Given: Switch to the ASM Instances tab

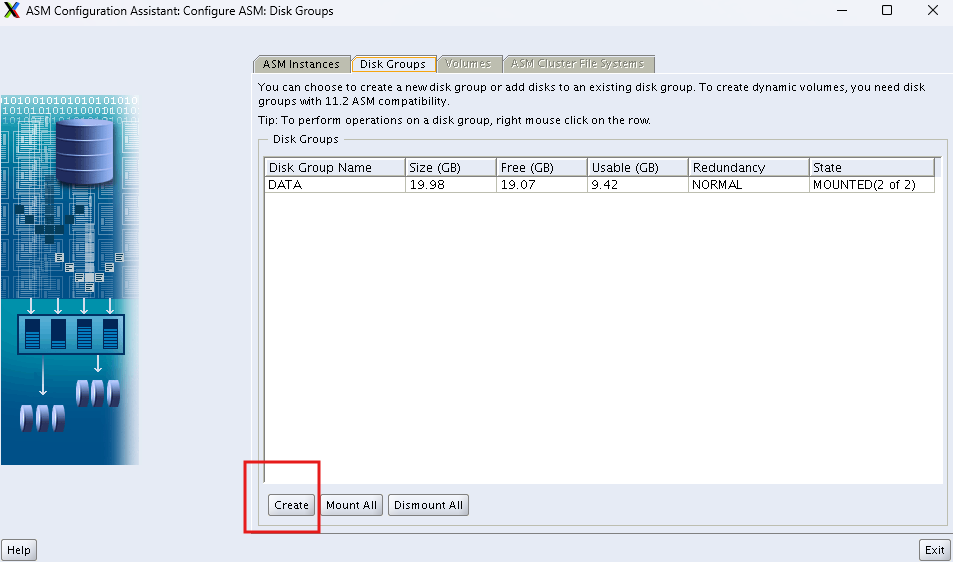Looking at the screenshot, I should coord(301,64).
